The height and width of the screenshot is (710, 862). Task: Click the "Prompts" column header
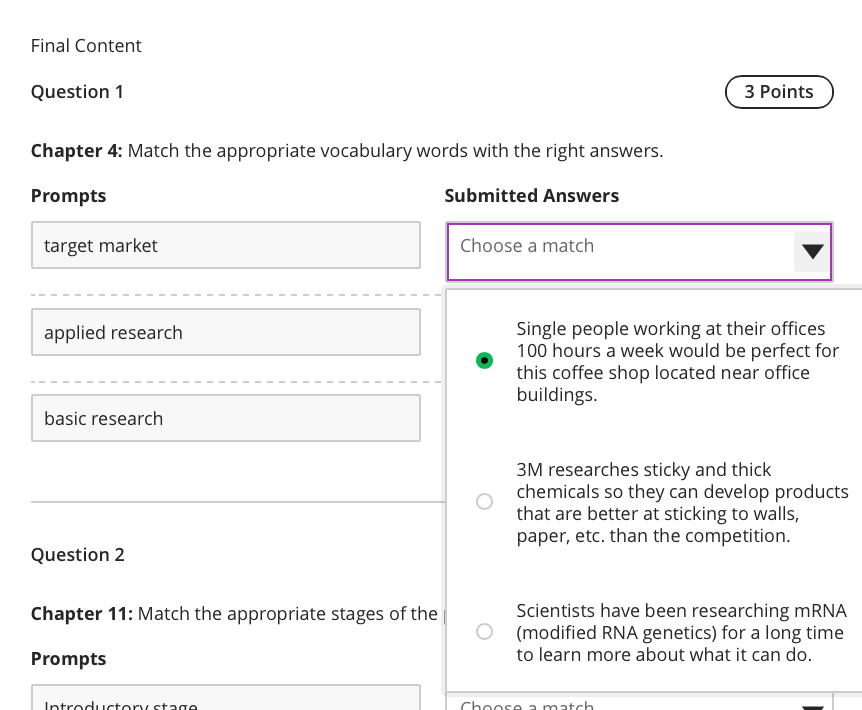point(68,195)
